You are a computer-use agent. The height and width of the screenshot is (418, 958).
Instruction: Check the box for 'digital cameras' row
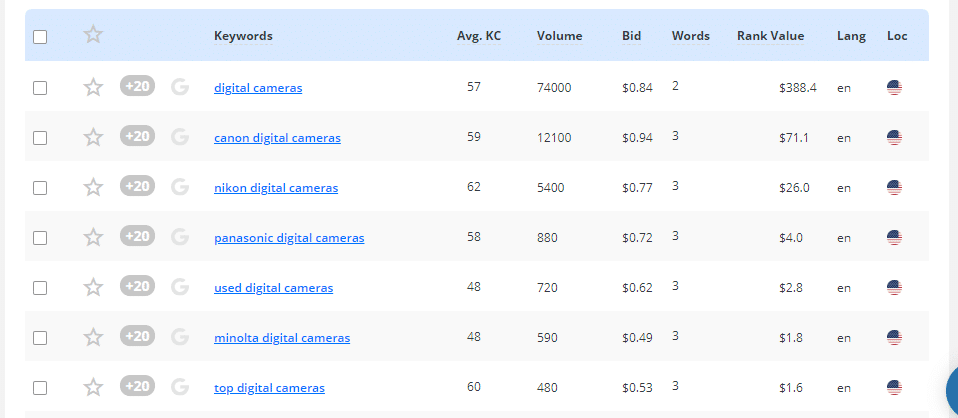(x=40, y=88)
